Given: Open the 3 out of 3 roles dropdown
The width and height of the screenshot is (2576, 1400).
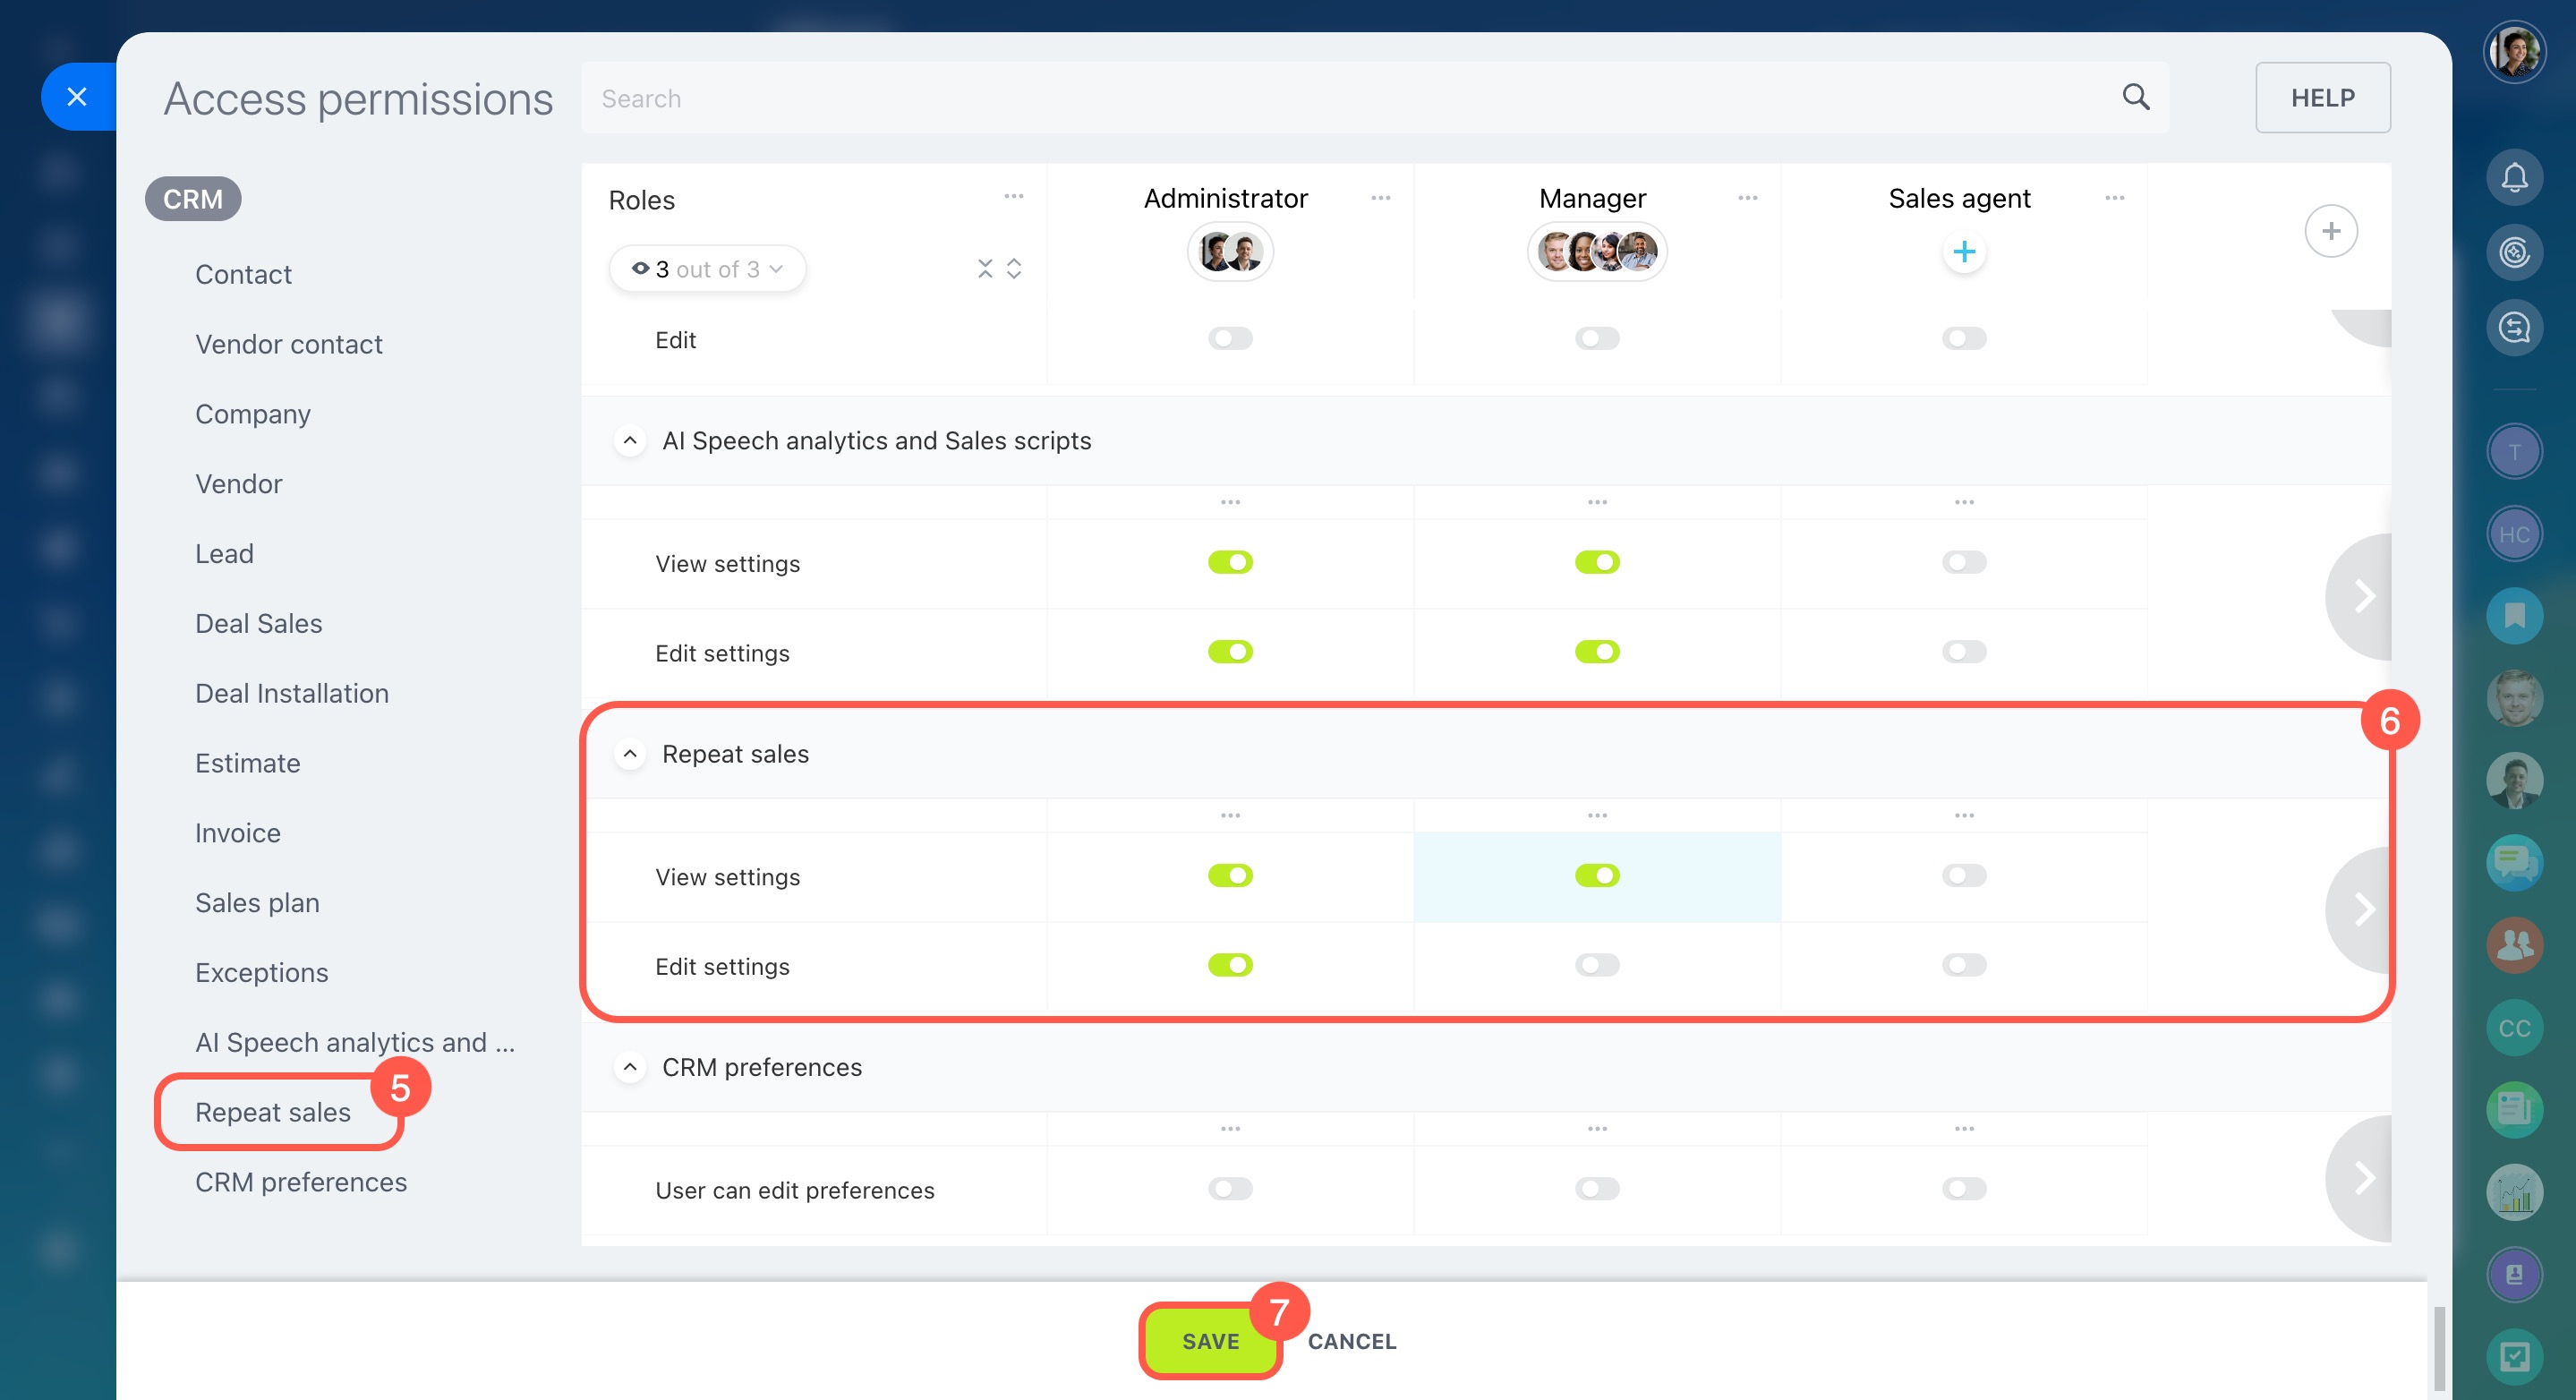Looking at the screenshot, I should 707,269.
